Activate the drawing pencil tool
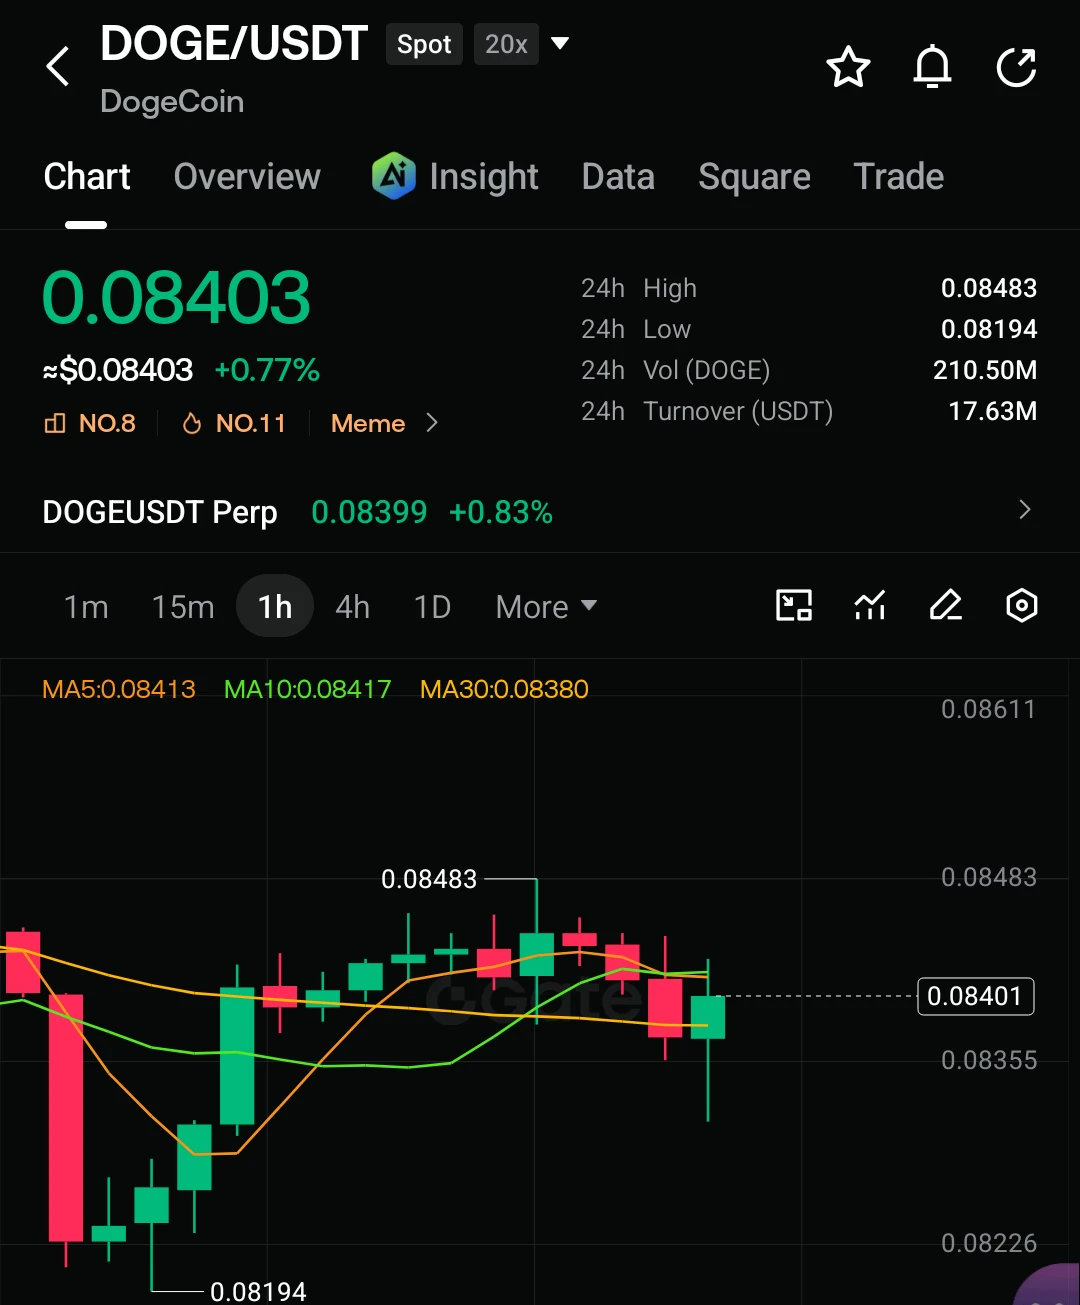The height and width of the screenshot is (1305, 1080). 946,605
